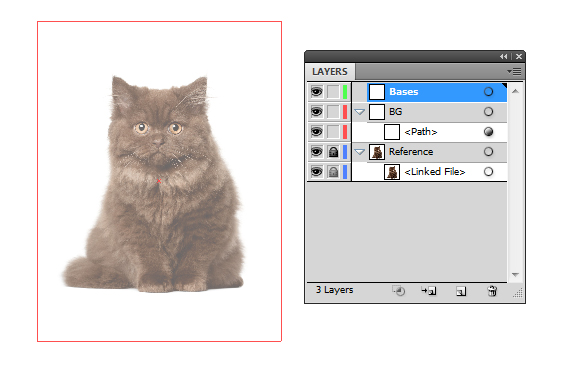Click the <Linked File> target circle
564x366 pixels.
488,172
